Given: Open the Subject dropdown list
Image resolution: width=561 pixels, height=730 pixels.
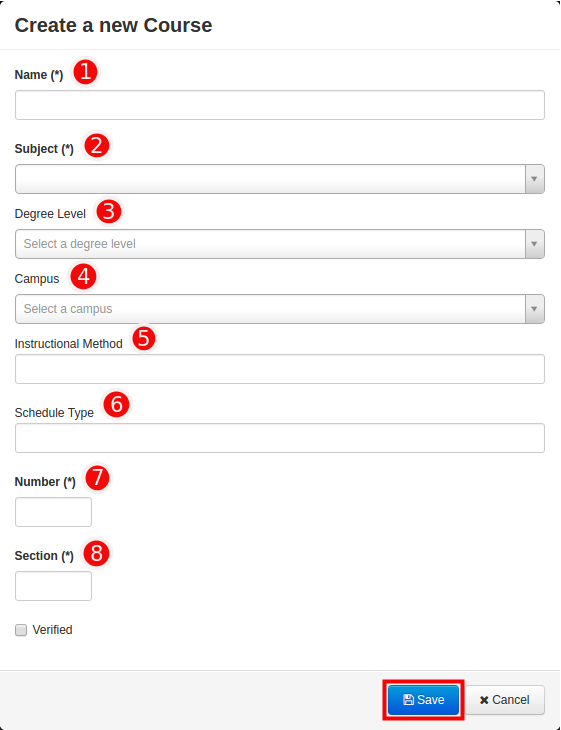Looking at the screenshot, I should coord(280,179).
